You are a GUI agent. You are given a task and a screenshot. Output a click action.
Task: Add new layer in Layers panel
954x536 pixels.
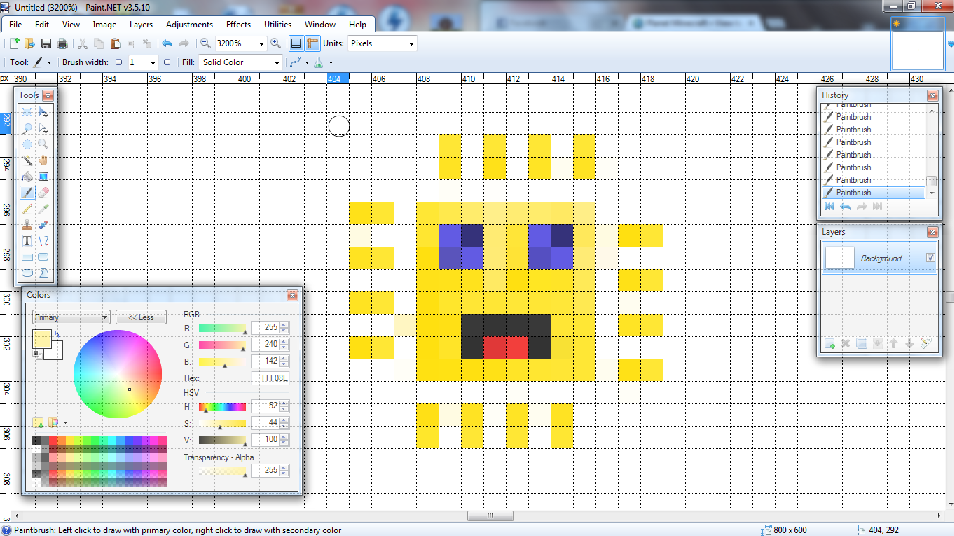click(829, 344)
